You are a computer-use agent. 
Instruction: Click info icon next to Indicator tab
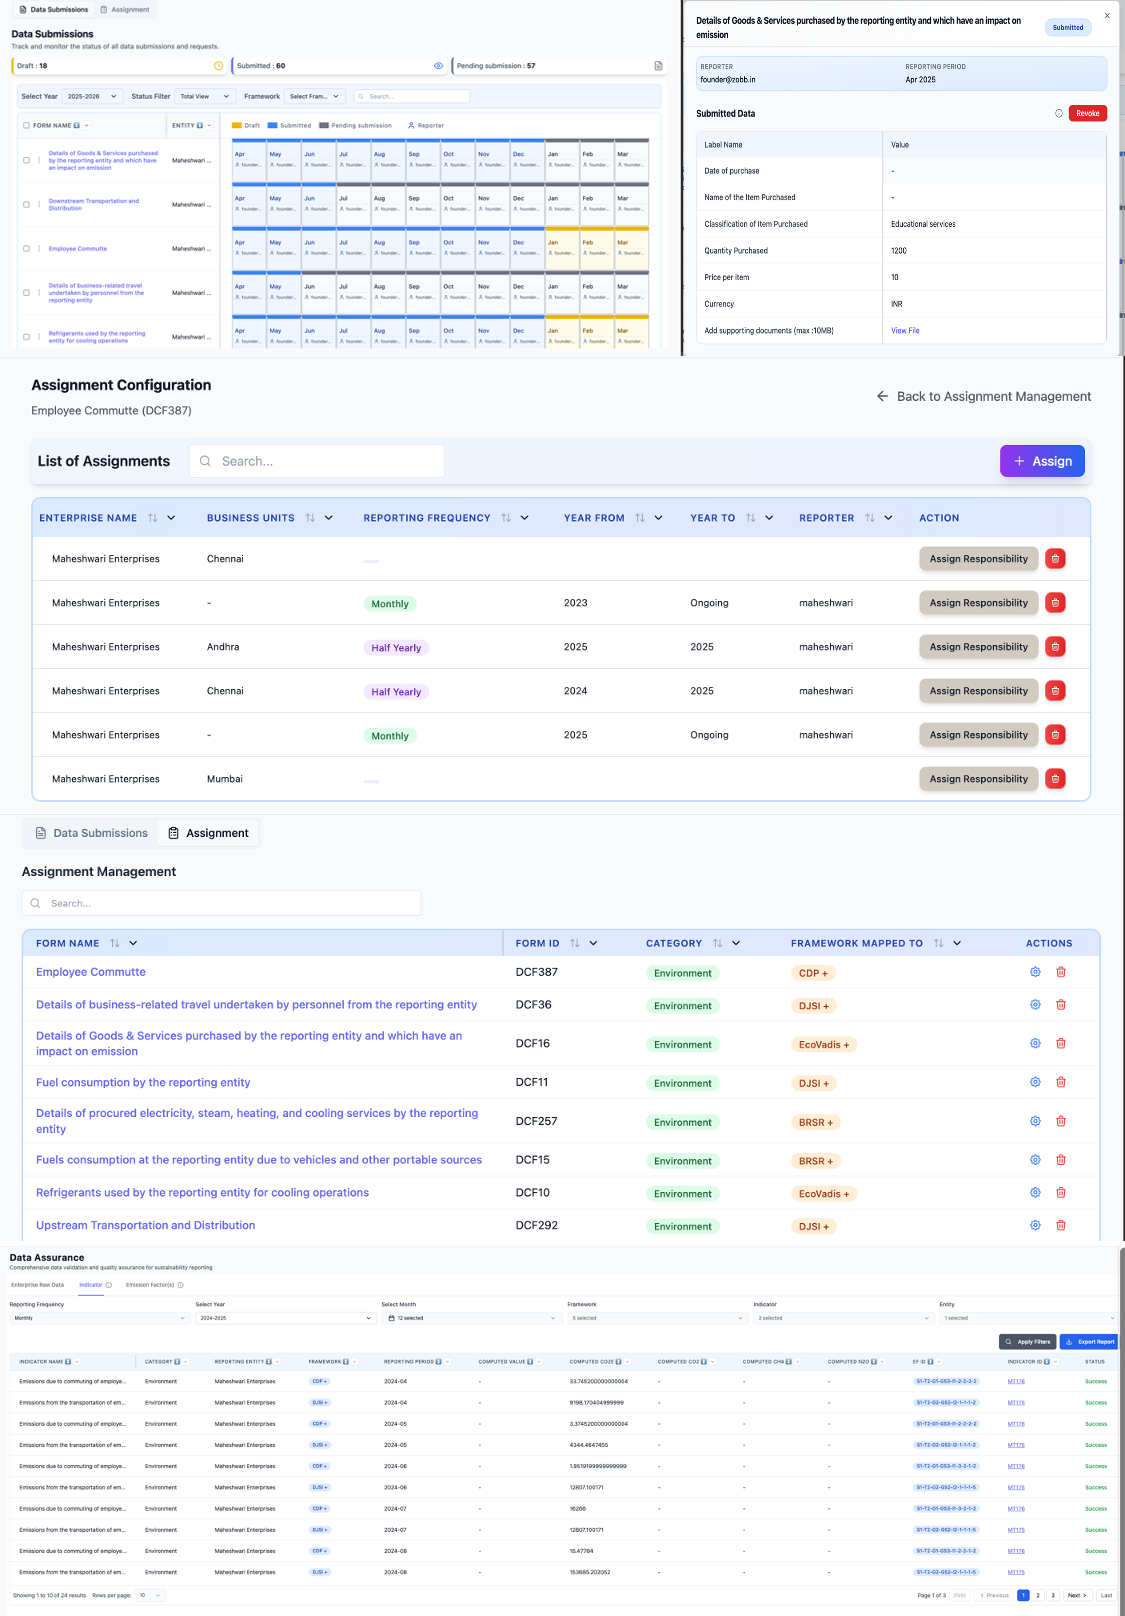(x=109, y=1285)
